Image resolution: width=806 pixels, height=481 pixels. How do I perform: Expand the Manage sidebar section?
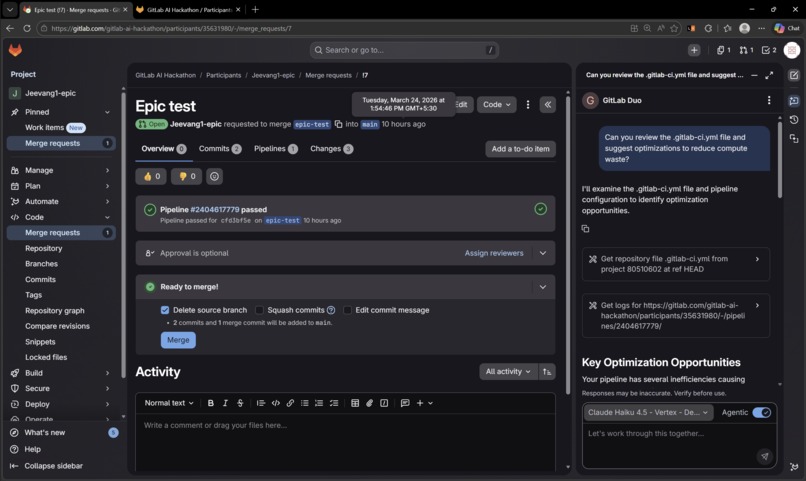(x=61, y=170)
